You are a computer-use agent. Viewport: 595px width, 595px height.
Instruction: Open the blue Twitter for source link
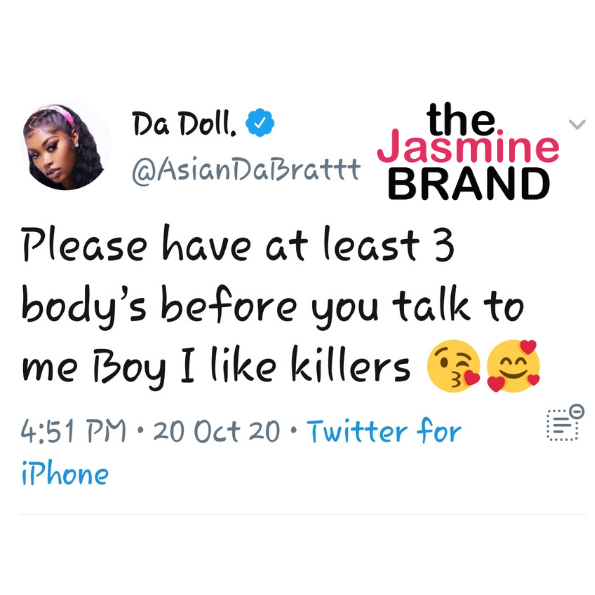click(x=384, y=431)
